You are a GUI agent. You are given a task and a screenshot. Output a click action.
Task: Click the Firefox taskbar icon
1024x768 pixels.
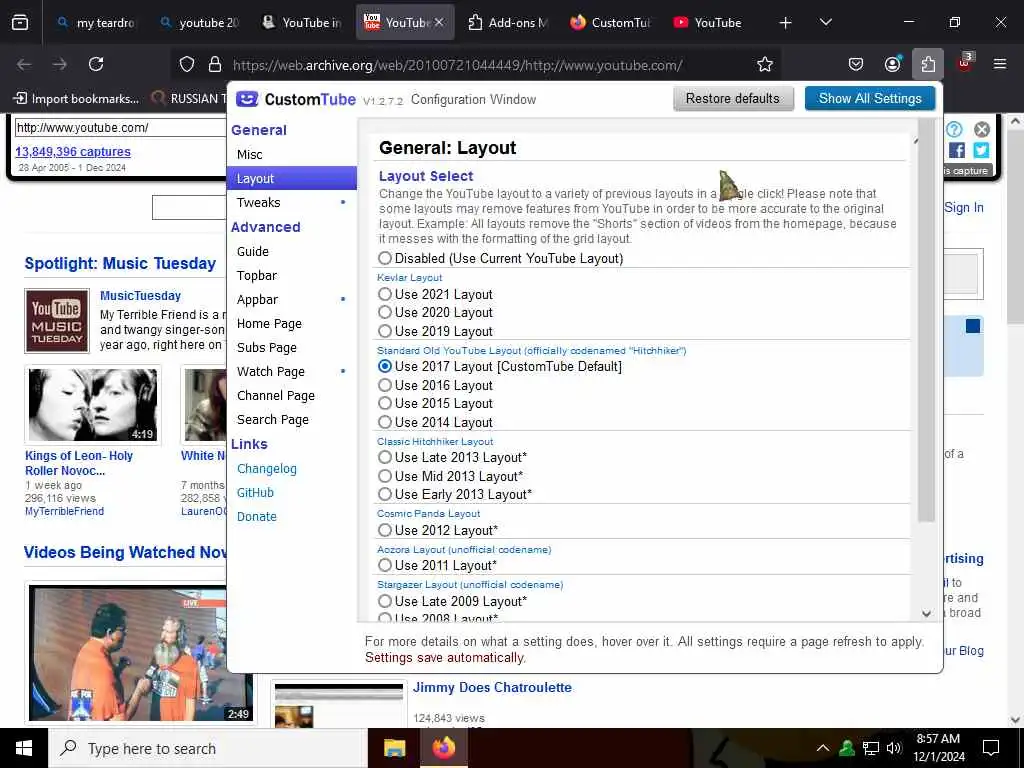[x=443, y=748]
